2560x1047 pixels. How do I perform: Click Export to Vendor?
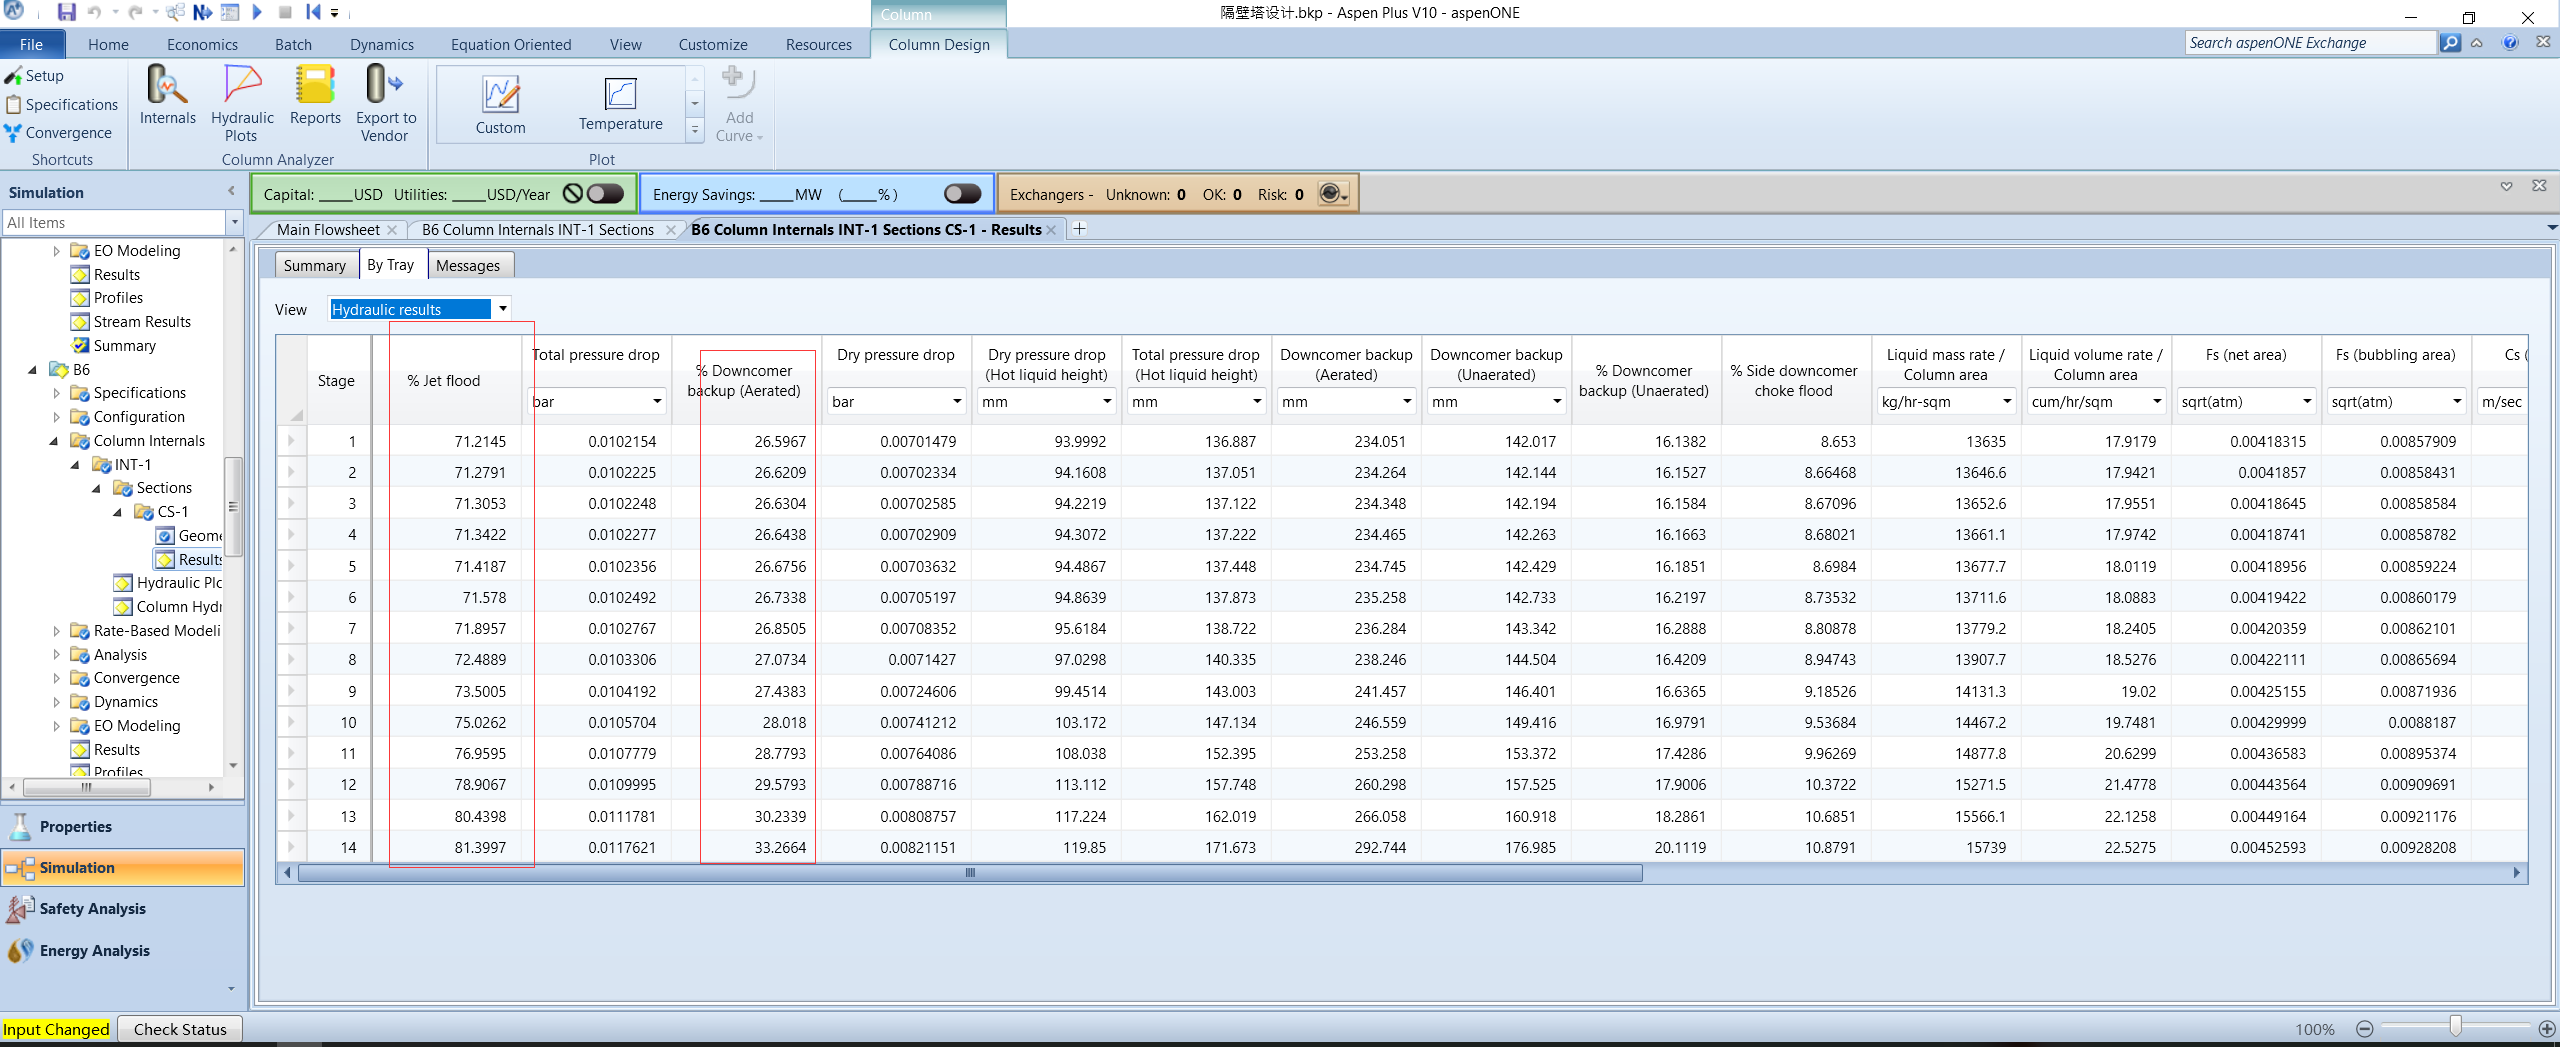click(x=386, y=104)
